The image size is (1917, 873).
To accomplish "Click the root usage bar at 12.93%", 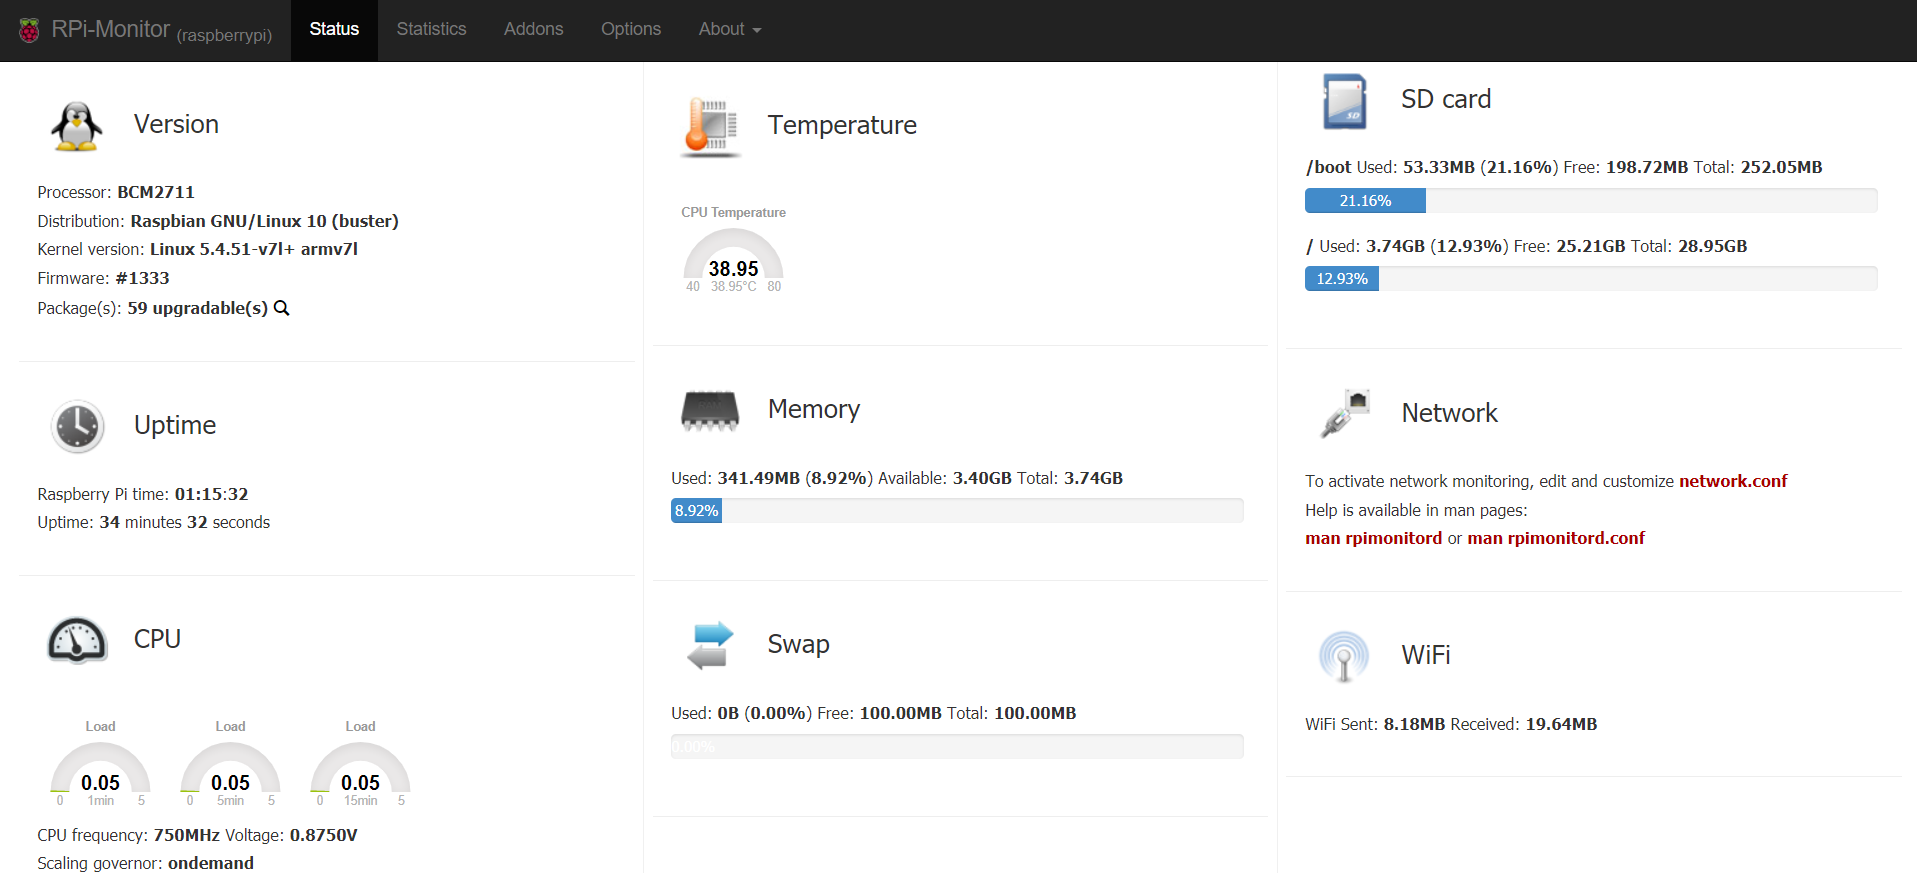I will point(1591,279).
